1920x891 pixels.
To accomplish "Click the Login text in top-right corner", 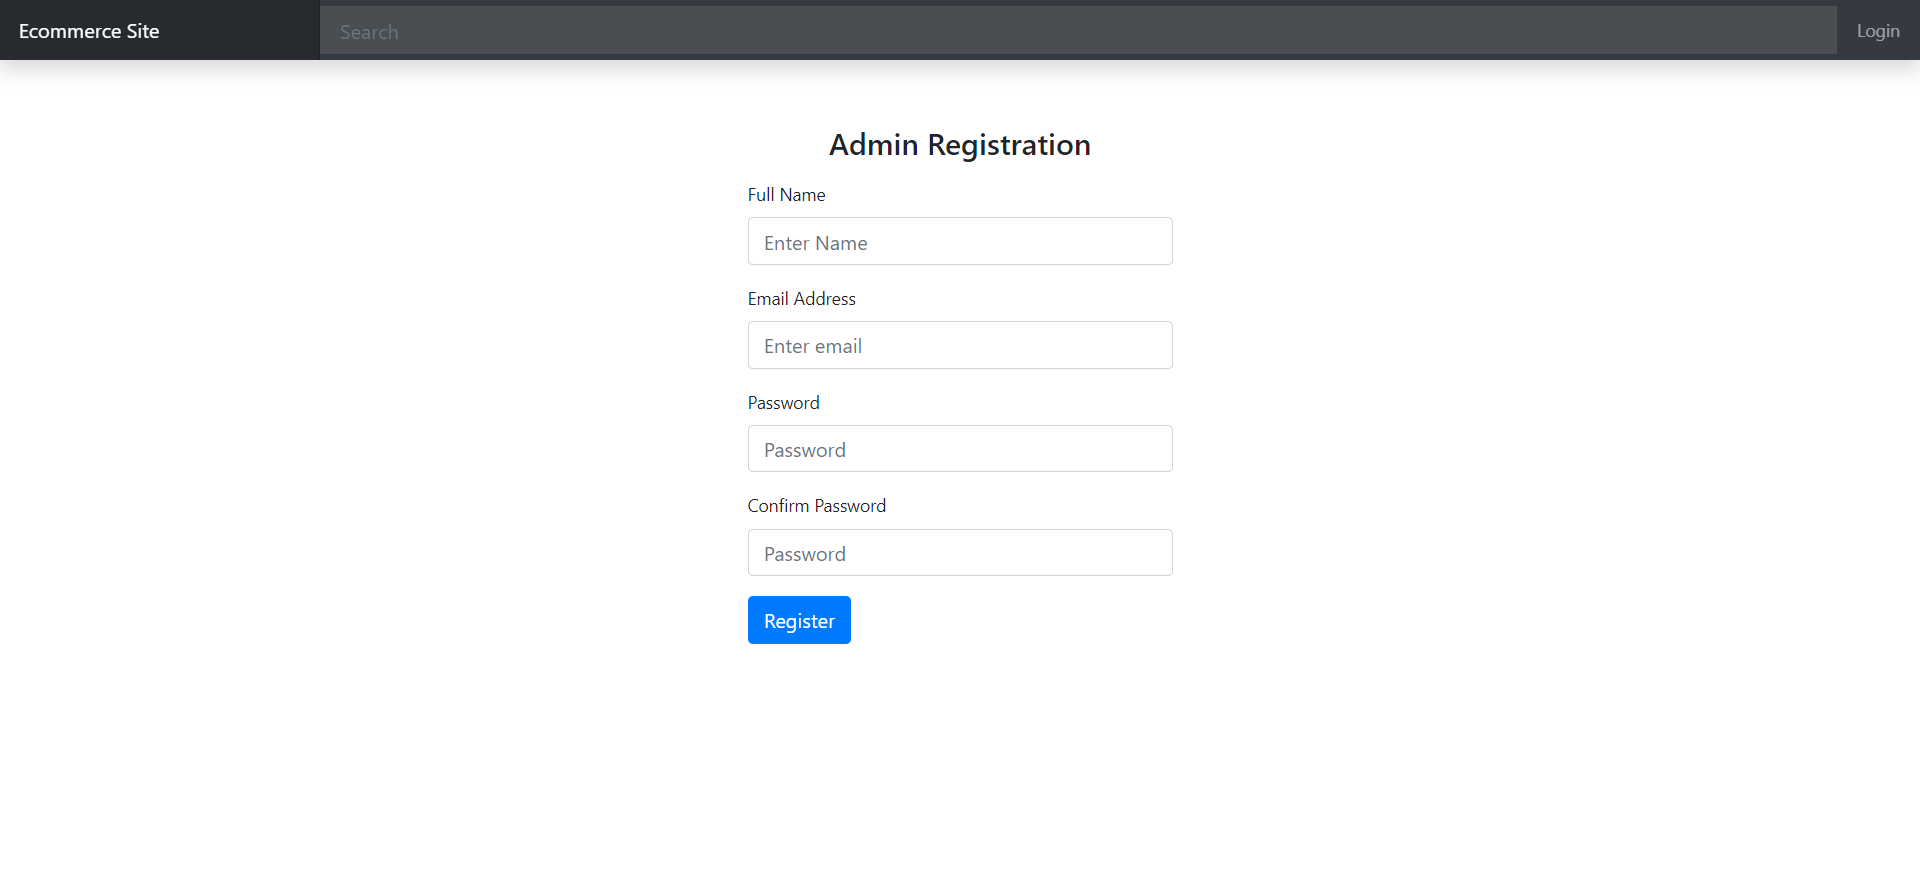I will click(x=1877, y=31).
